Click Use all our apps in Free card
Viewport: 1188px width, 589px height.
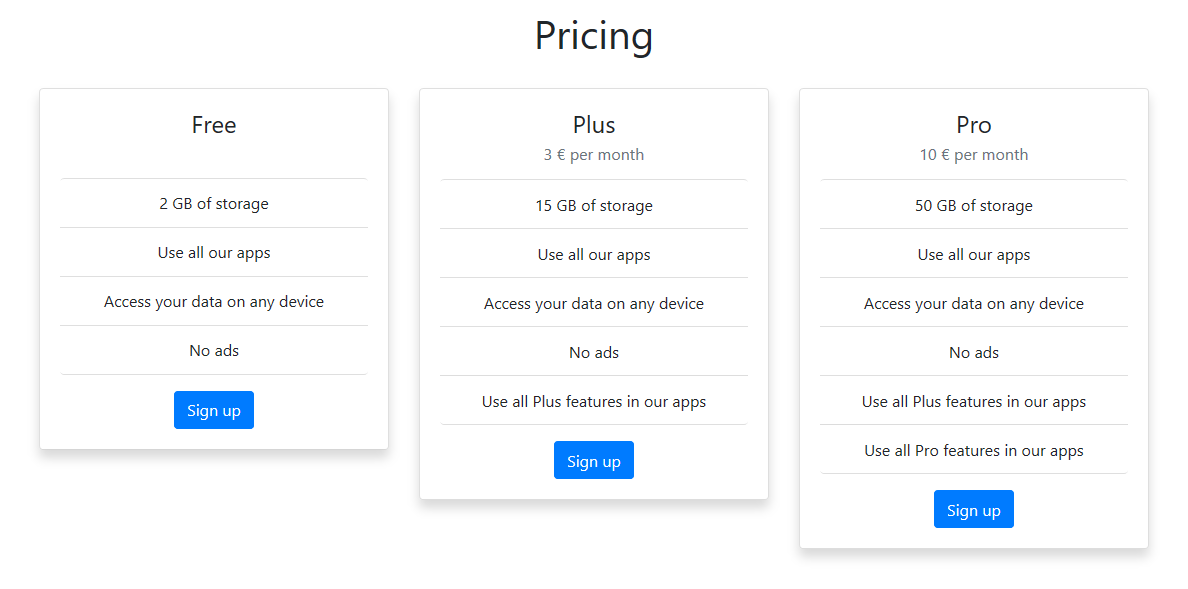213,253
